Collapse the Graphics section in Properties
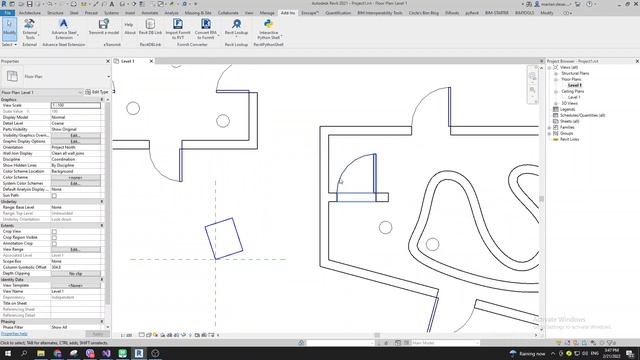This screenshot has width=640, height=360. [x=102, y=99]
